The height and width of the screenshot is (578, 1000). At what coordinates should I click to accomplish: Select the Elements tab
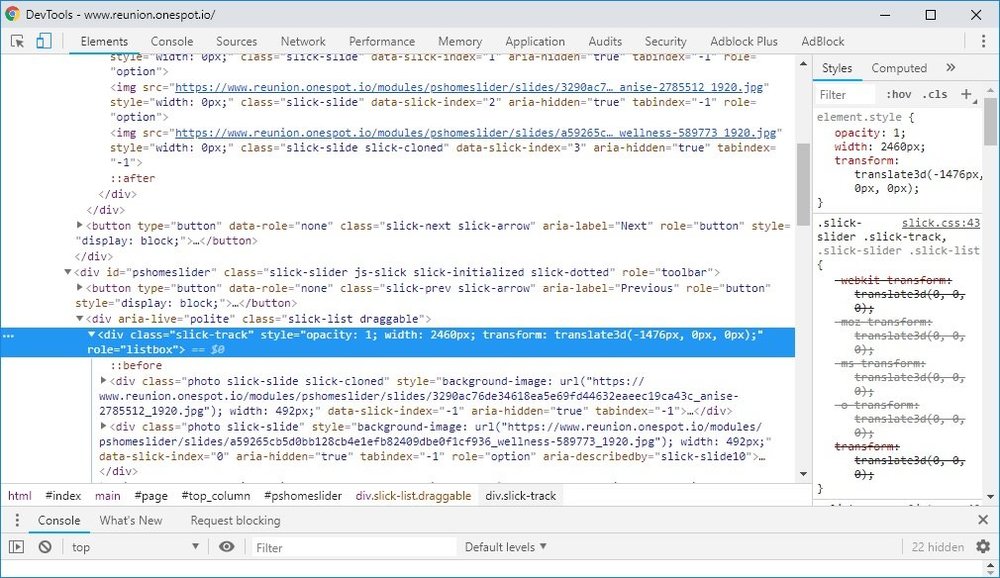104,41
